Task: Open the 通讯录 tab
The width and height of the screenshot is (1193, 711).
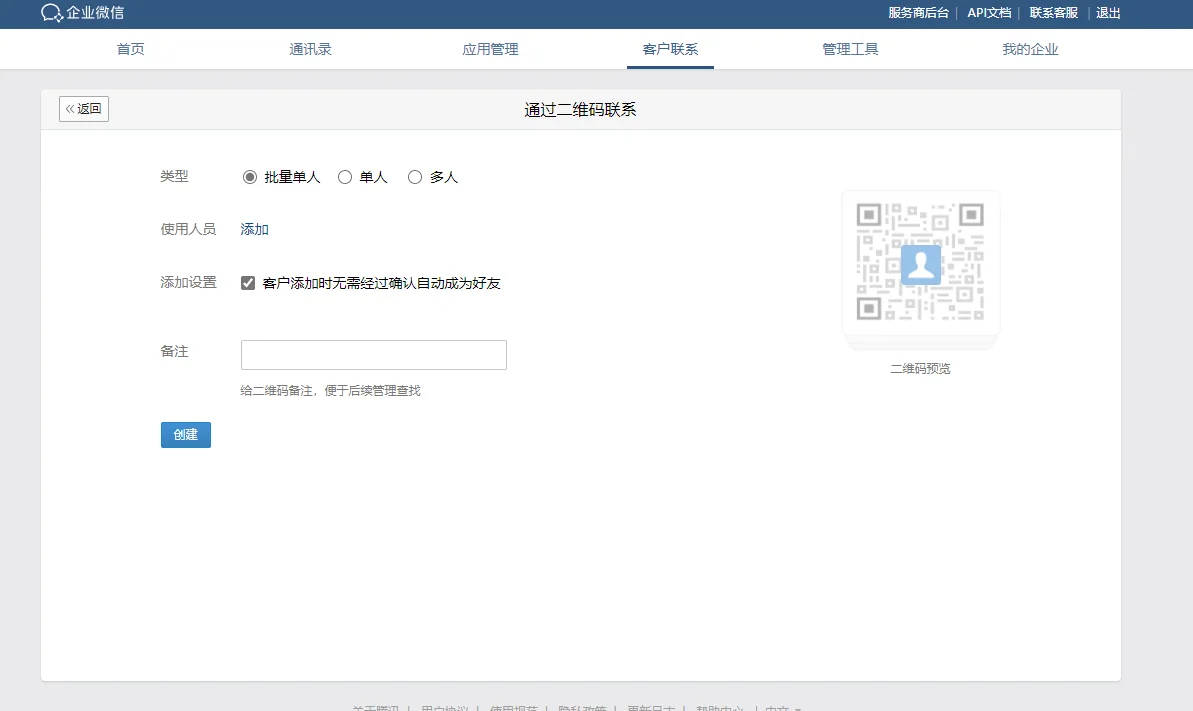Action: coord(310,49)
